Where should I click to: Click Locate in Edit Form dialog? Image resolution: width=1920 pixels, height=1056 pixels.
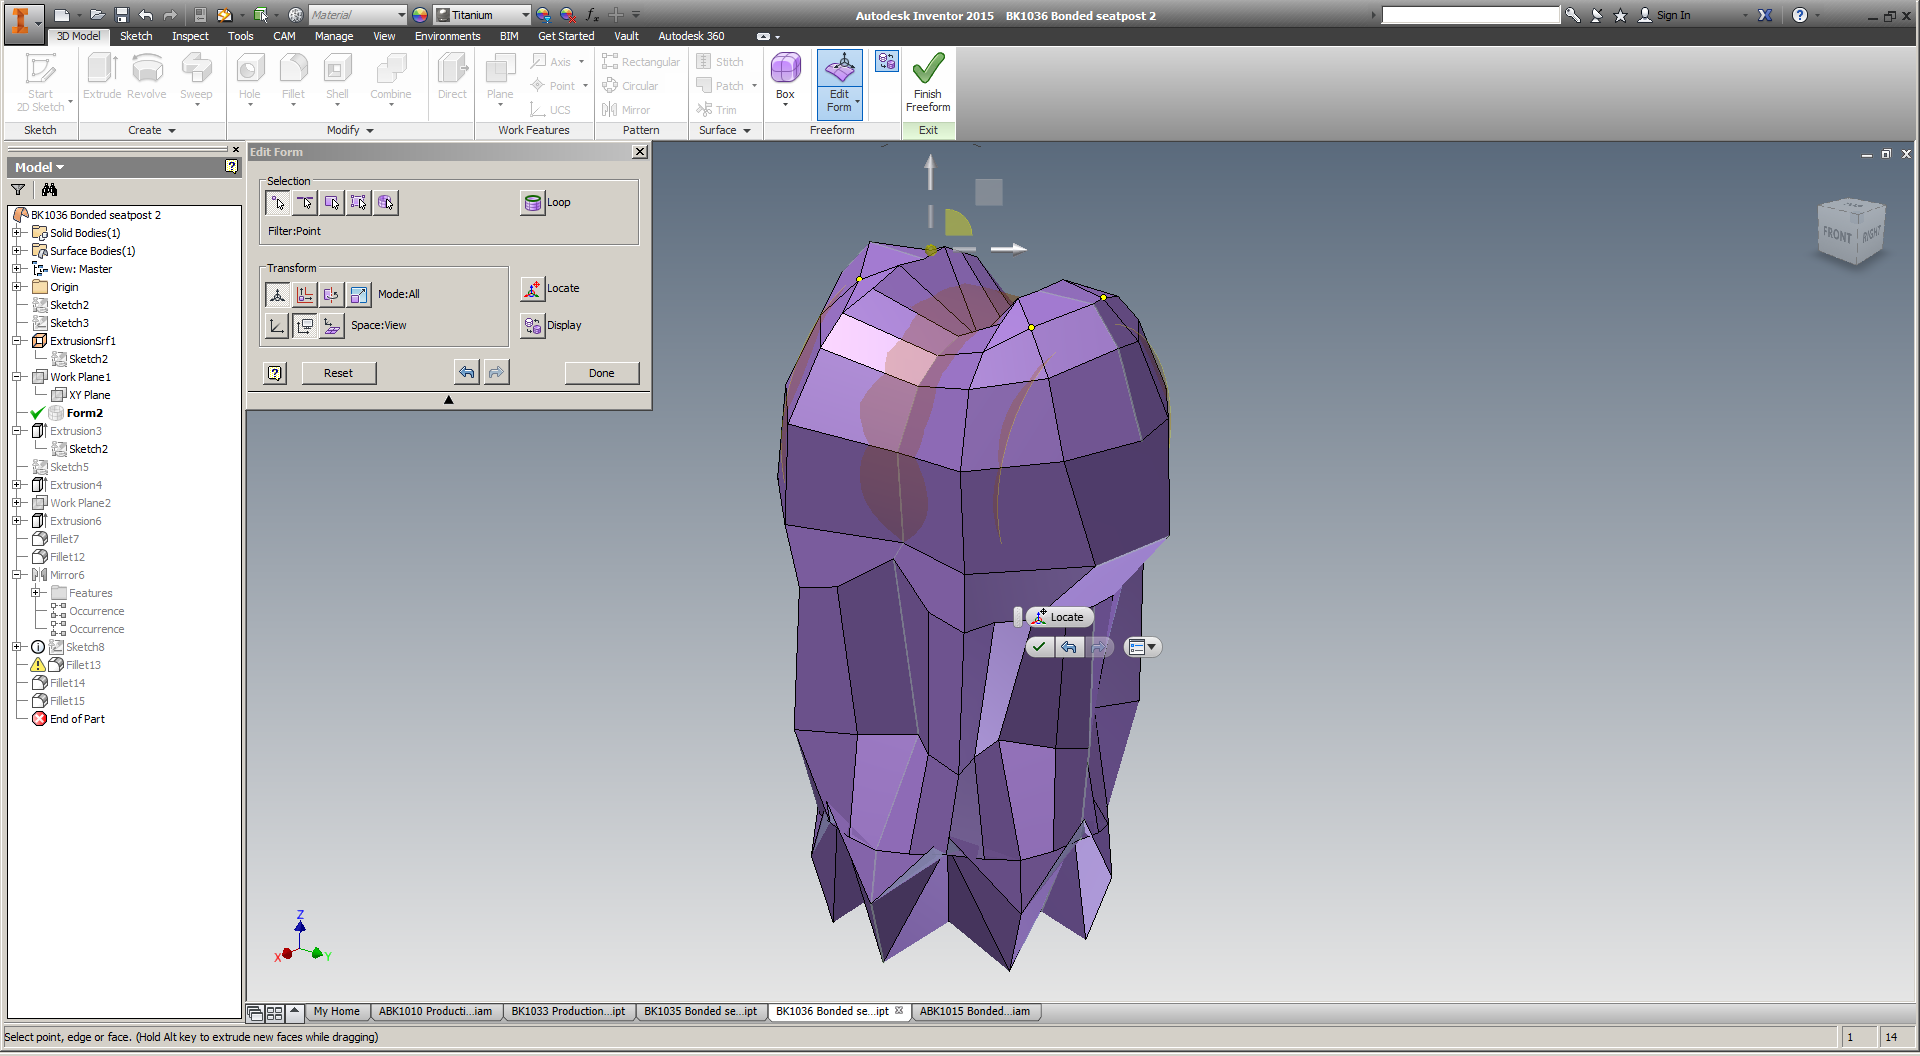533,289
